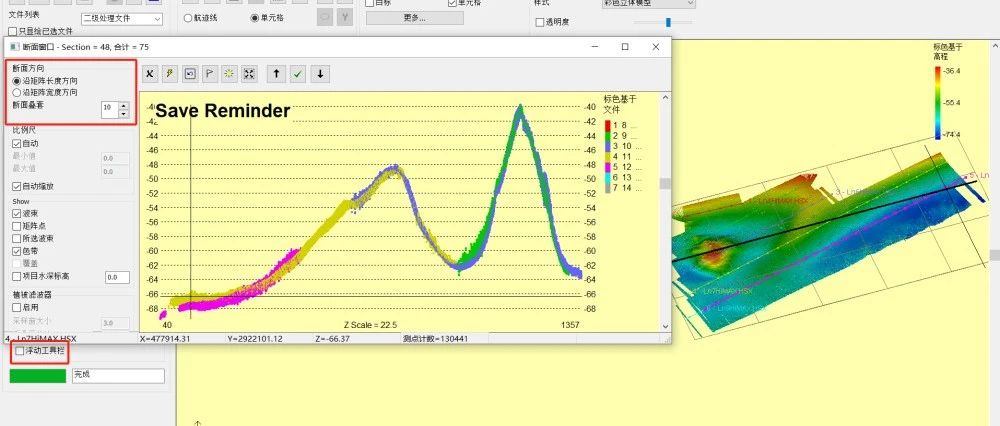
Task: Click the undo arrow toolbar icon
Action: click(x=189, y=74)
